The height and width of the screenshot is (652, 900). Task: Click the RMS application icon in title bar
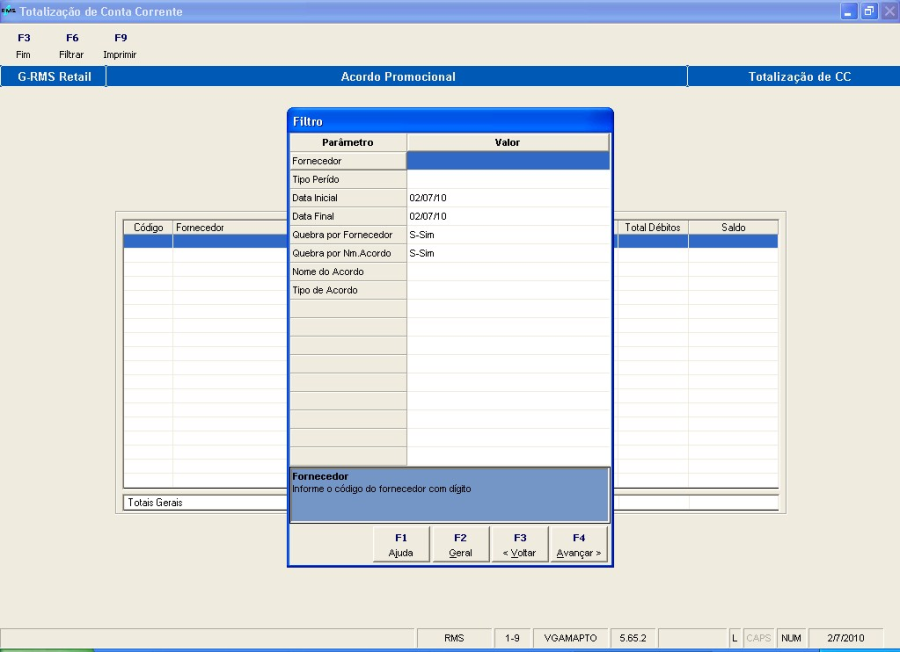click(9, 11)
